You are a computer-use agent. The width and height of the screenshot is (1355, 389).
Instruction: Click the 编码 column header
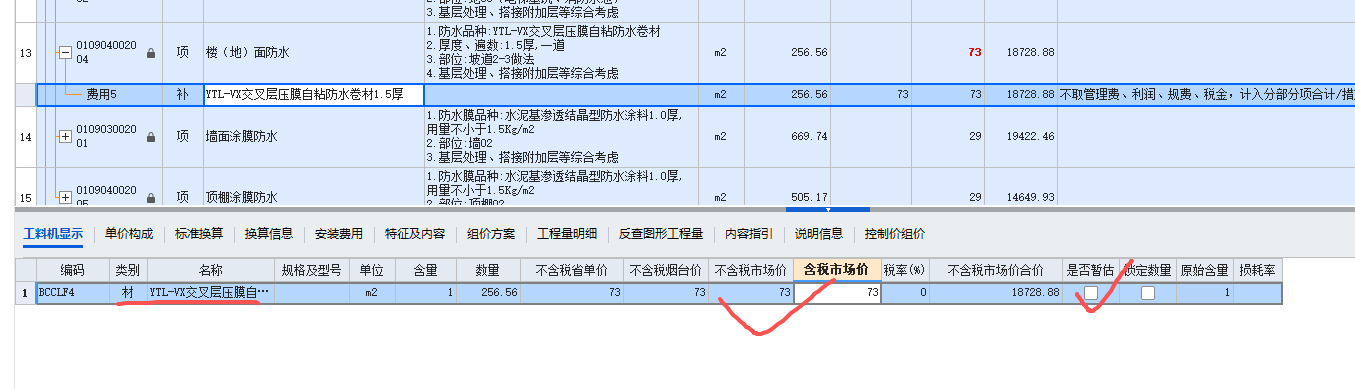click(72, 270)
